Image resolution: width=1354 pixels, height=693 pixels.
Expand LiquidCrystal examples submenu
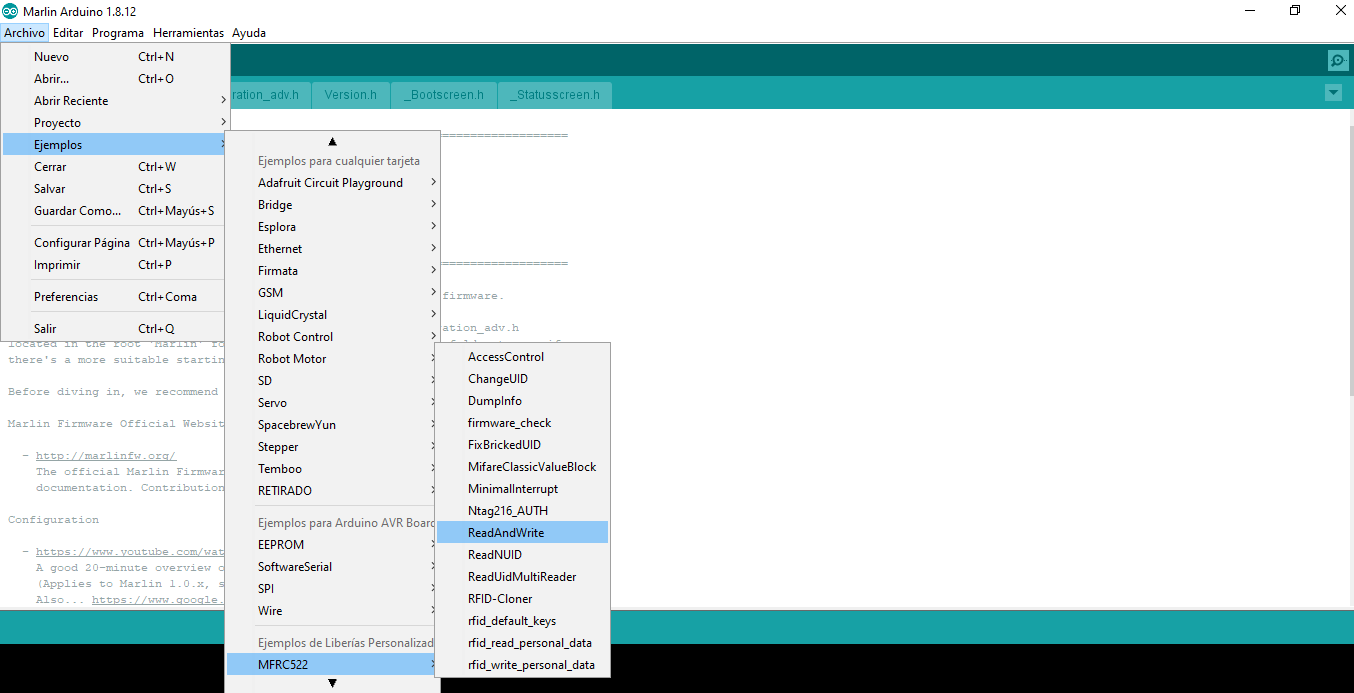click(333, 315)
